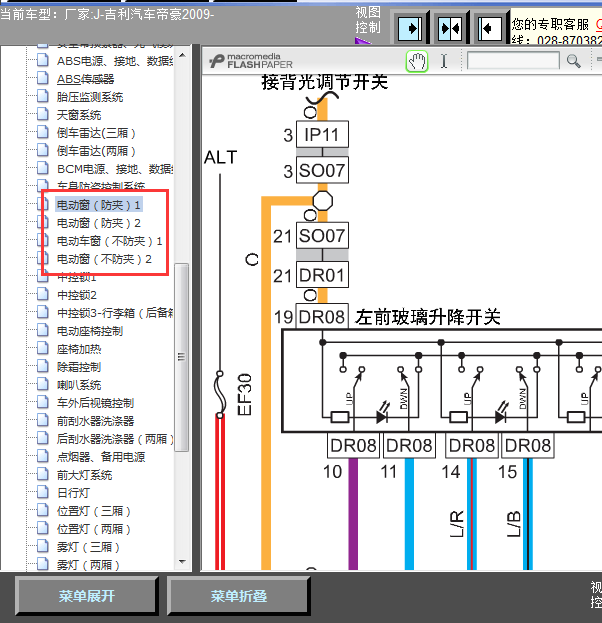This screenshot has width=602, height=623.
Task: Open the 车外后视镜控制 entry
Action: pyautogui.click(x=95, y=403)
